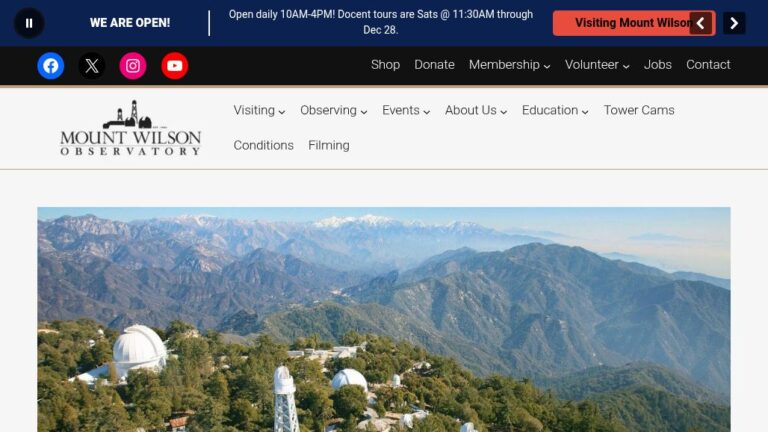This screenshot has height=432, width=768.
Task: Go to previous banner slide arrow
Action: 700,23
